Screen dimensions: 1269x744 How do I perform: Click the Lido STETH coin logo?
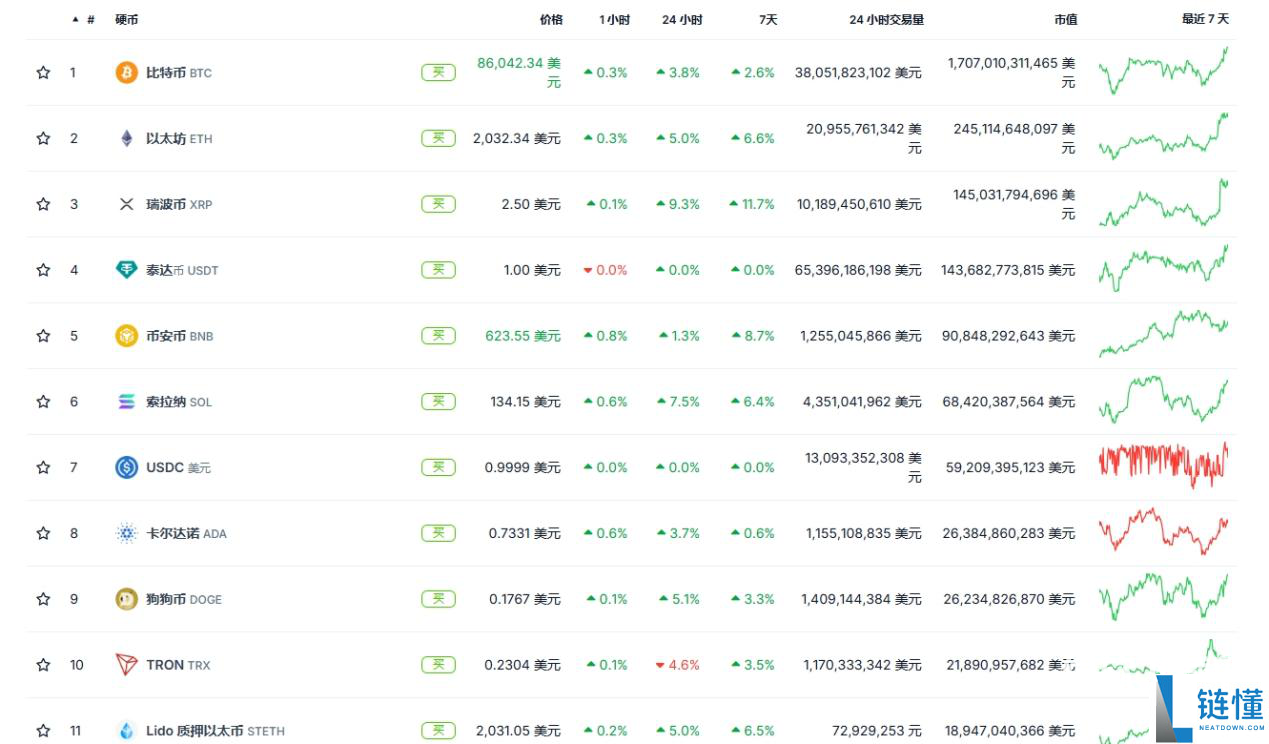(126, 731)
